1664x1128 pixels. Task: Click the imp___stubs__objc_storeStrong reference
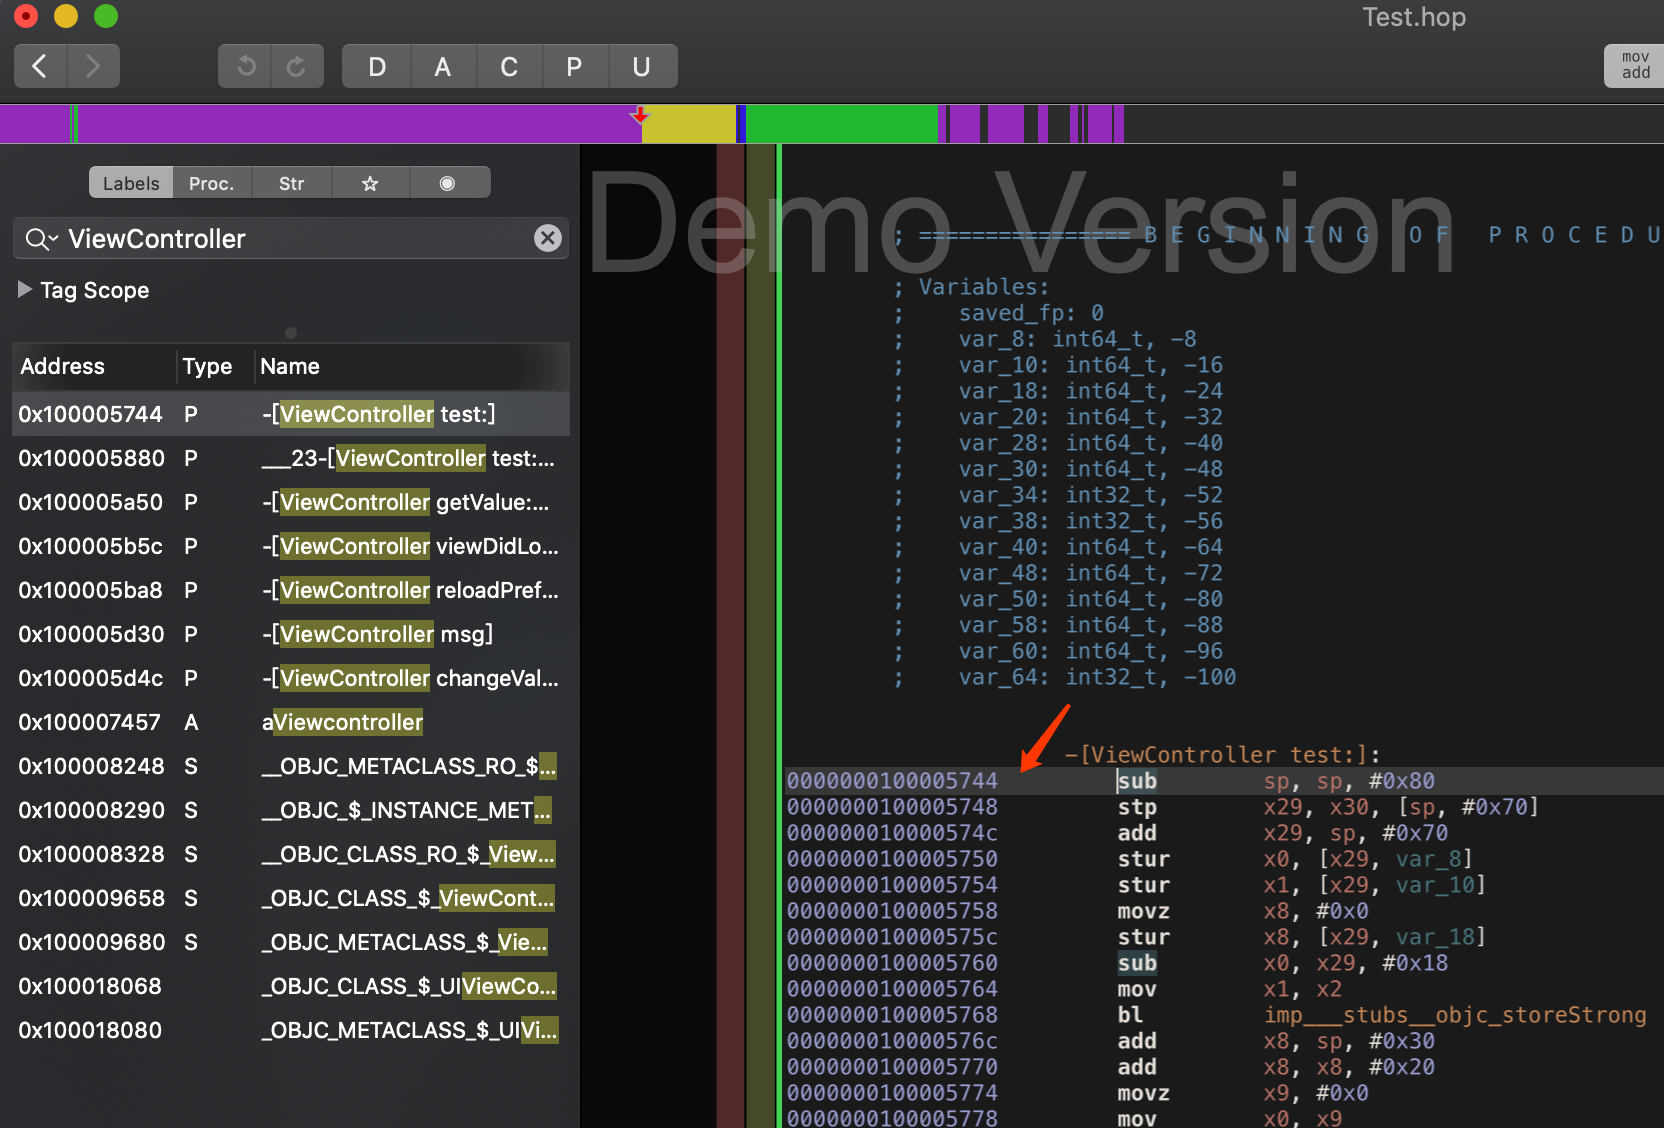pos(1455,1015)
